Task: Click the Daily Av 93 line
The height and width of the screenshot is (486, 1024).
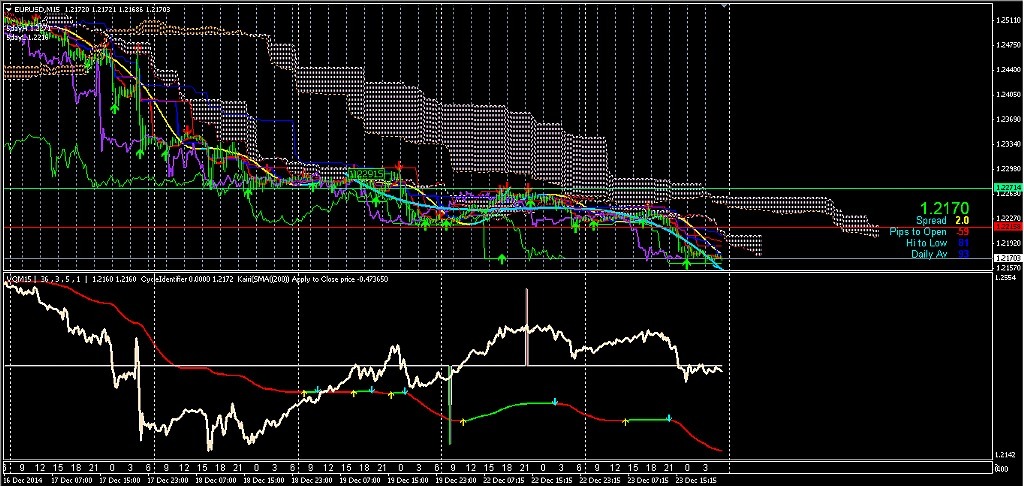Action: point(940,253)
